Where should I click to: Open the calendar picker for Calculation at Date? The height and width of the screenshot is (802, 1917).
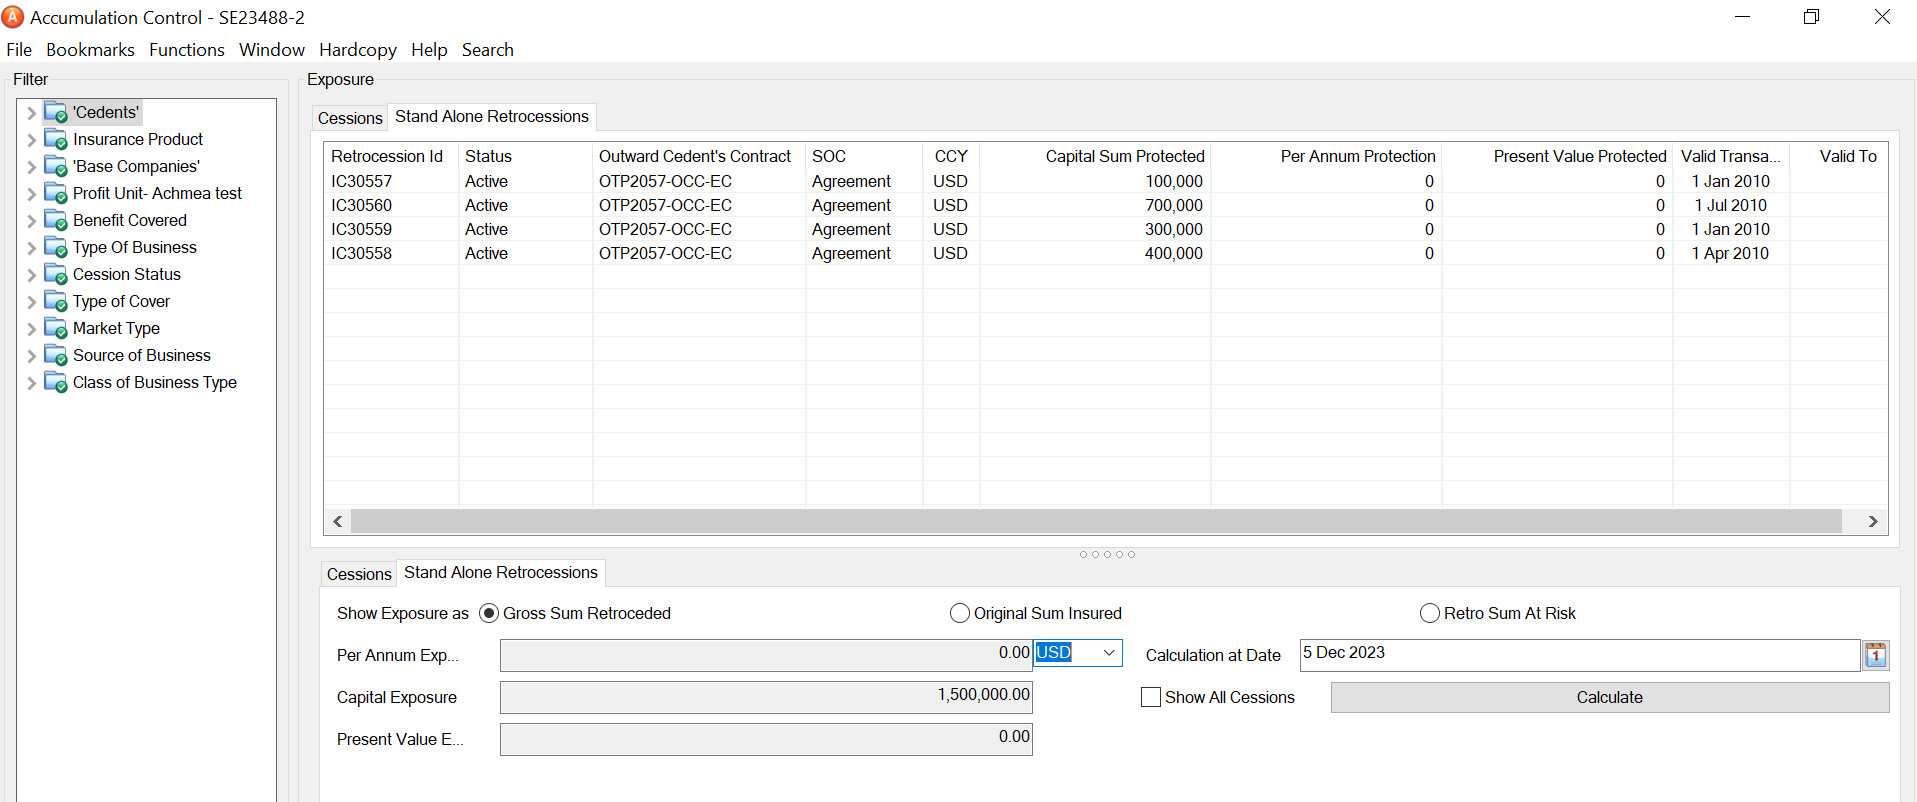pyautogui.click(x=1875, y=655)
